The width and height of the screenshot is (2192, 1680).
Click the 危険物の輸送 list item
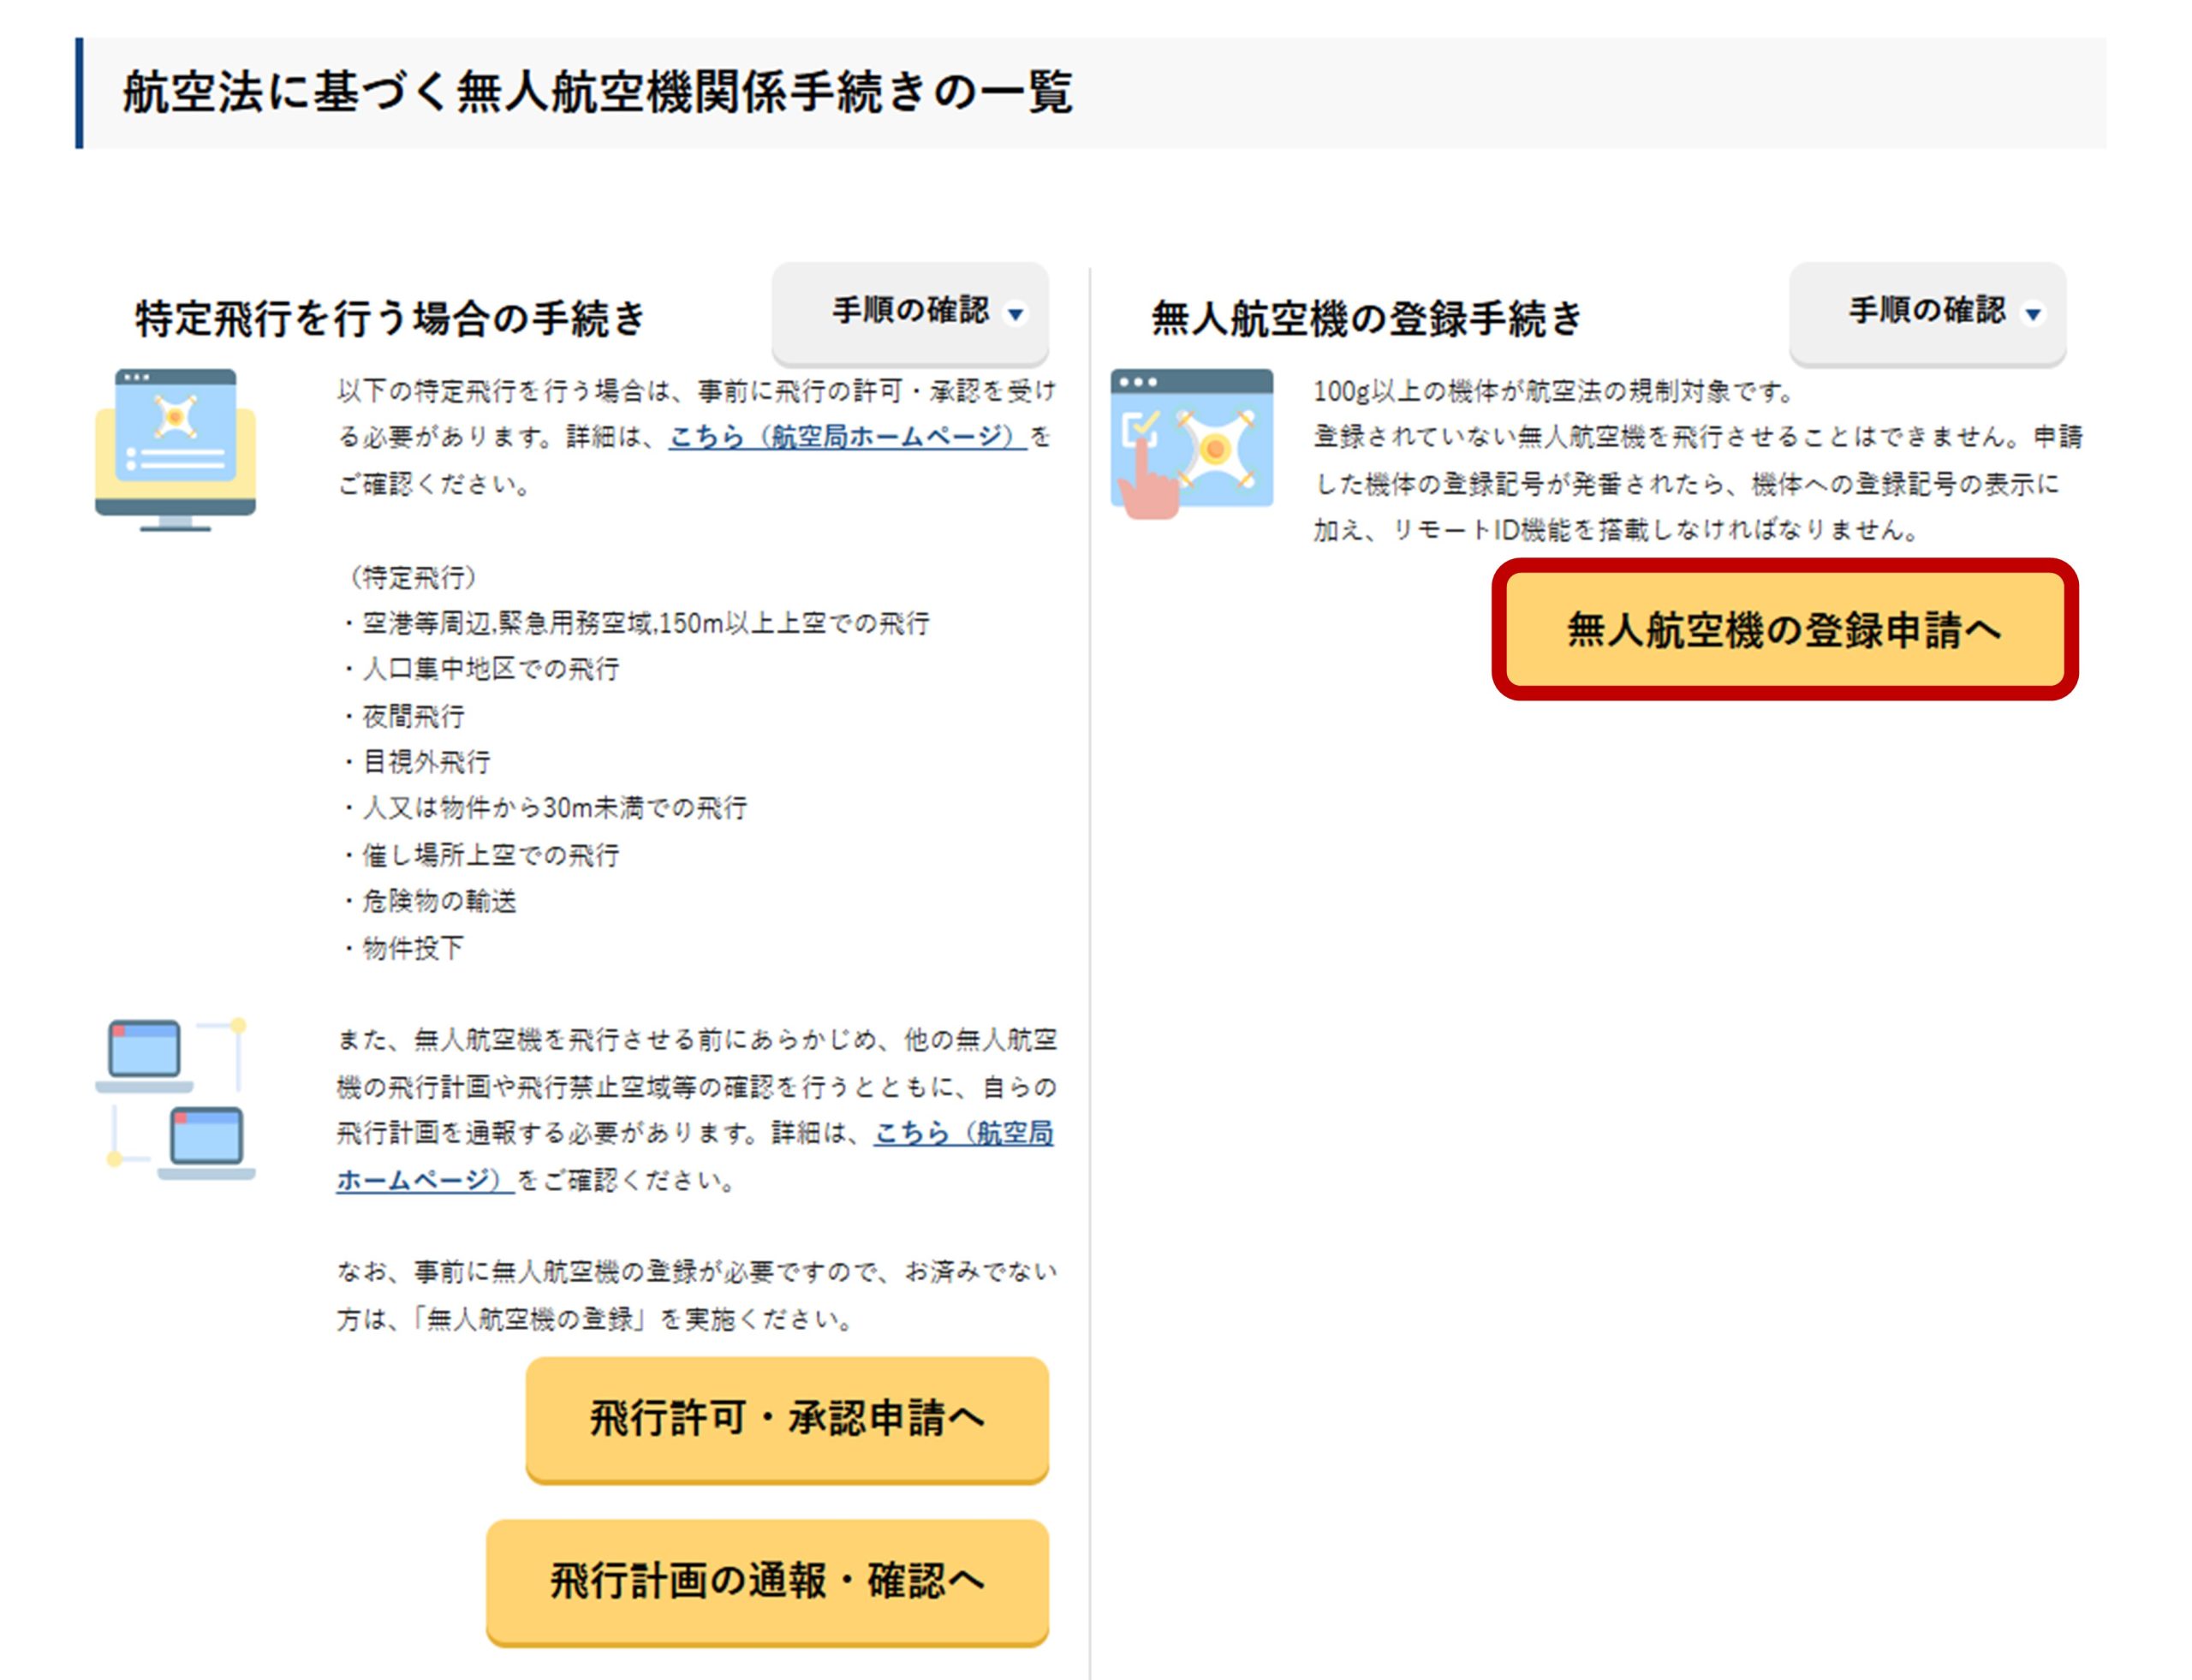point(439,901)
